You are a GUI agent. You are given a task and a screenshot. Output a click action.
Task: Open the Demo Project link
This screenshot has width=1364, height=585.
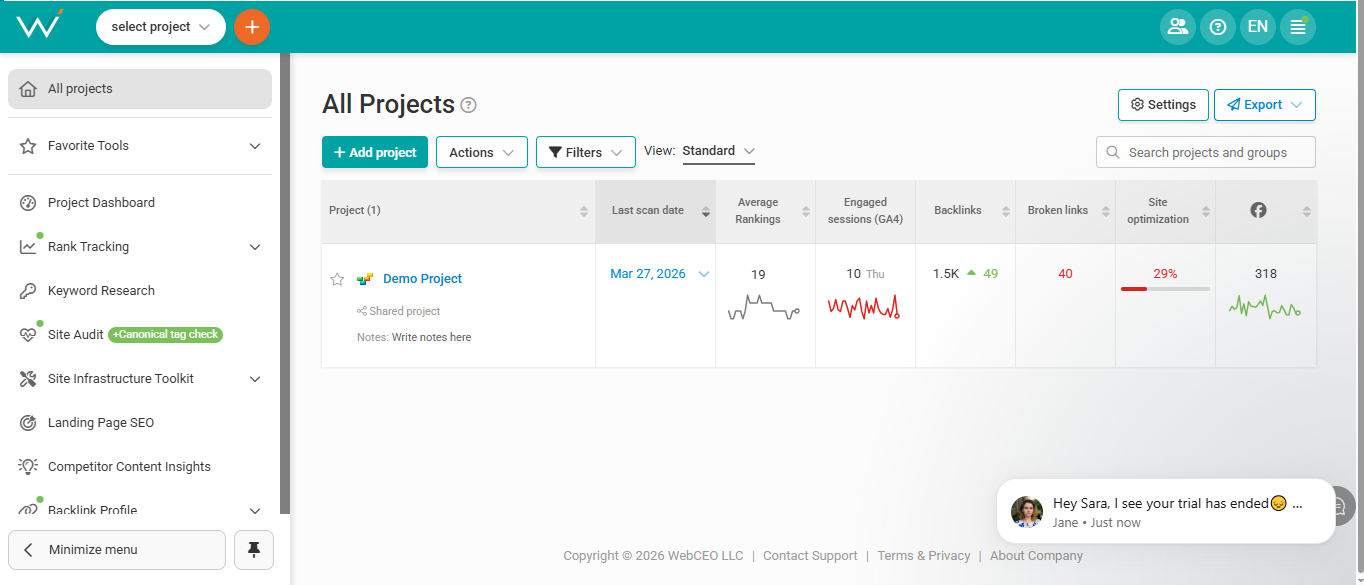point(422,279)
